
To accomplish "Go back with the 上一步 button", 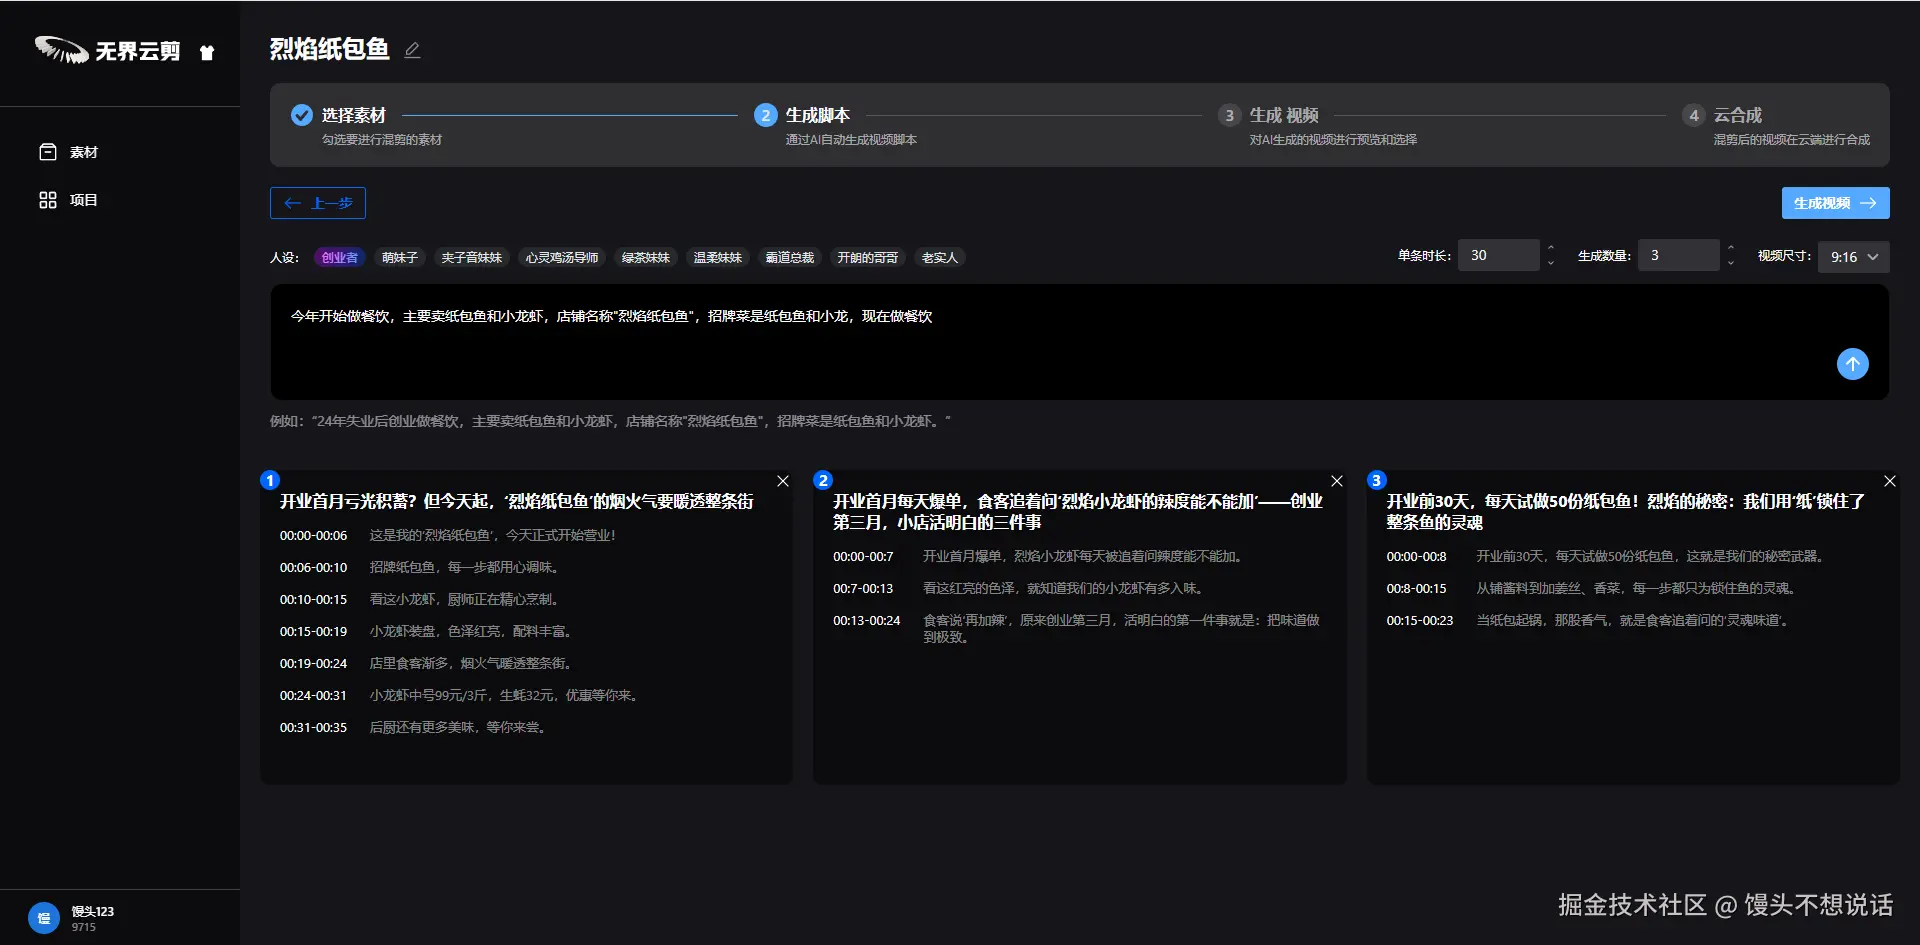I will tap(318, 203).
